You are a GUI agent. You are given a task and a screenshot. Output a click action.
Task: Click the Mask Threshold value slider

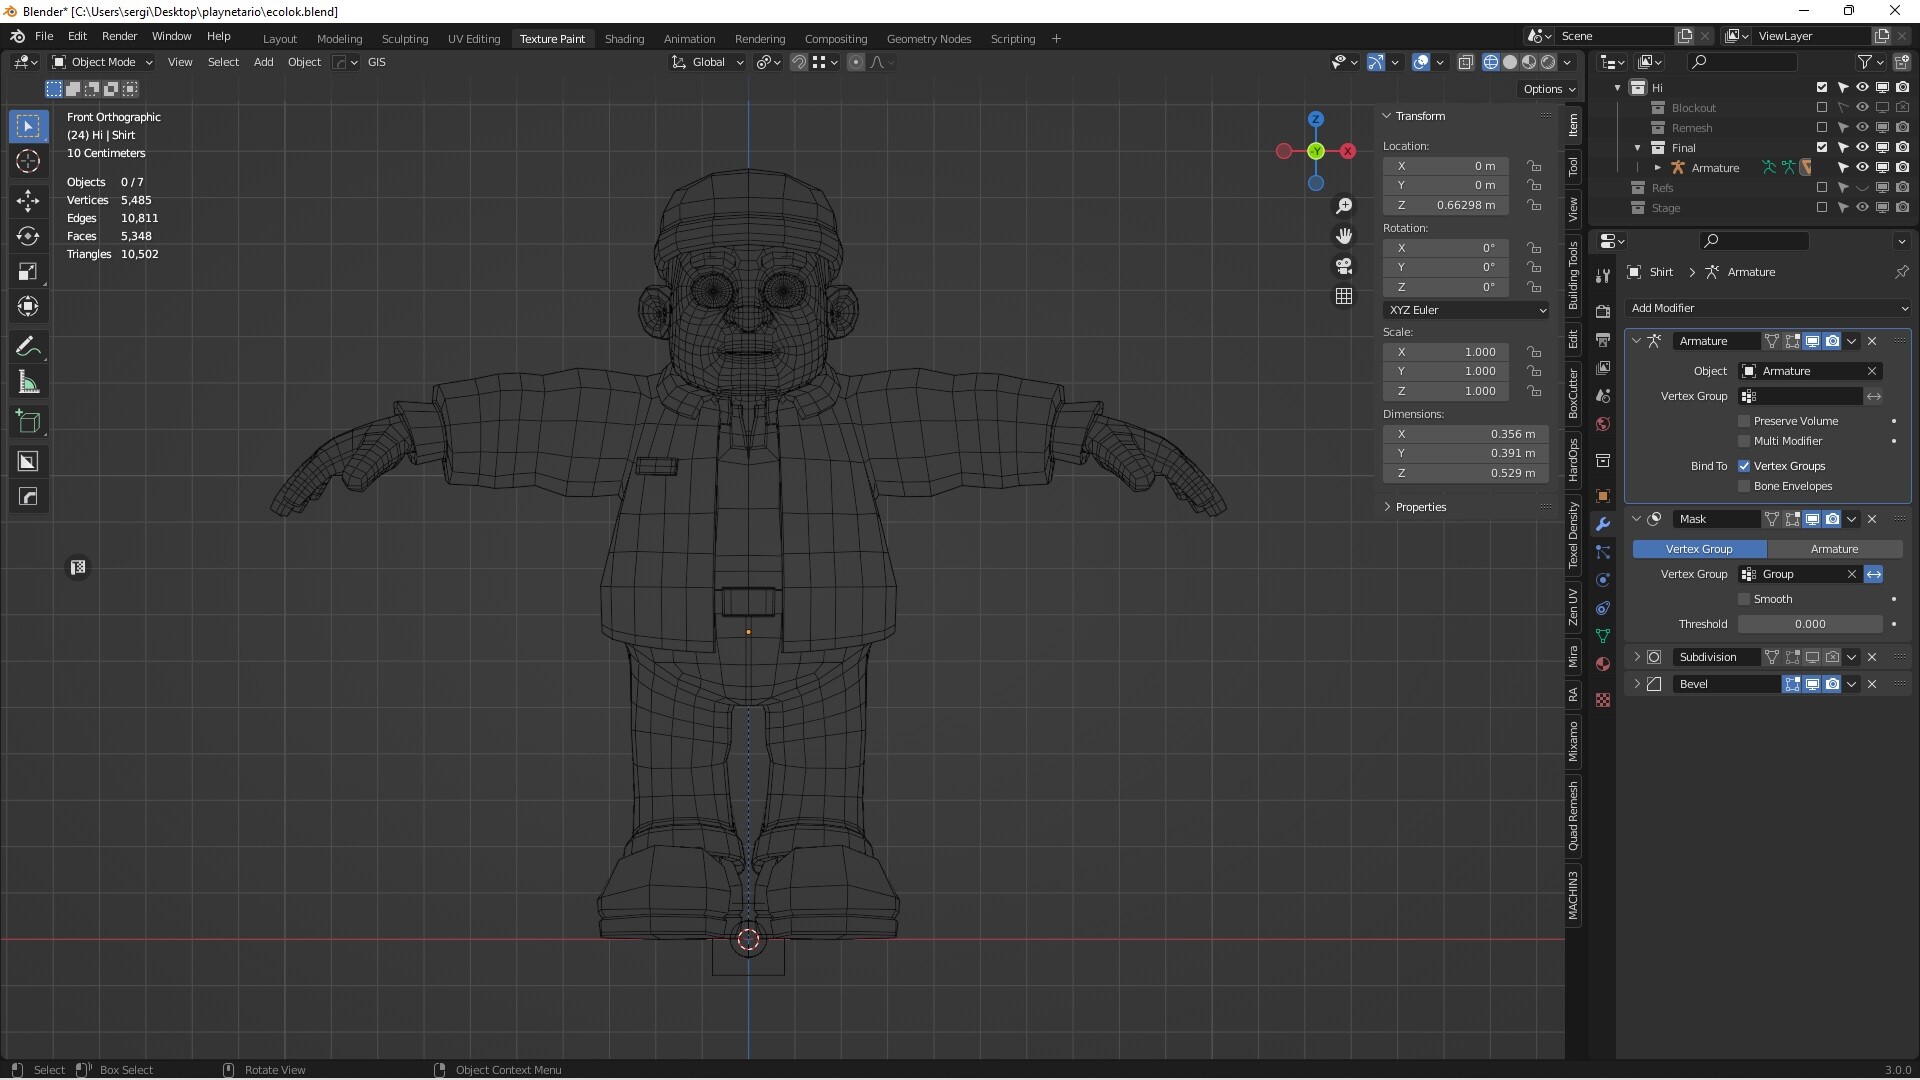(x=1809, y=624)
